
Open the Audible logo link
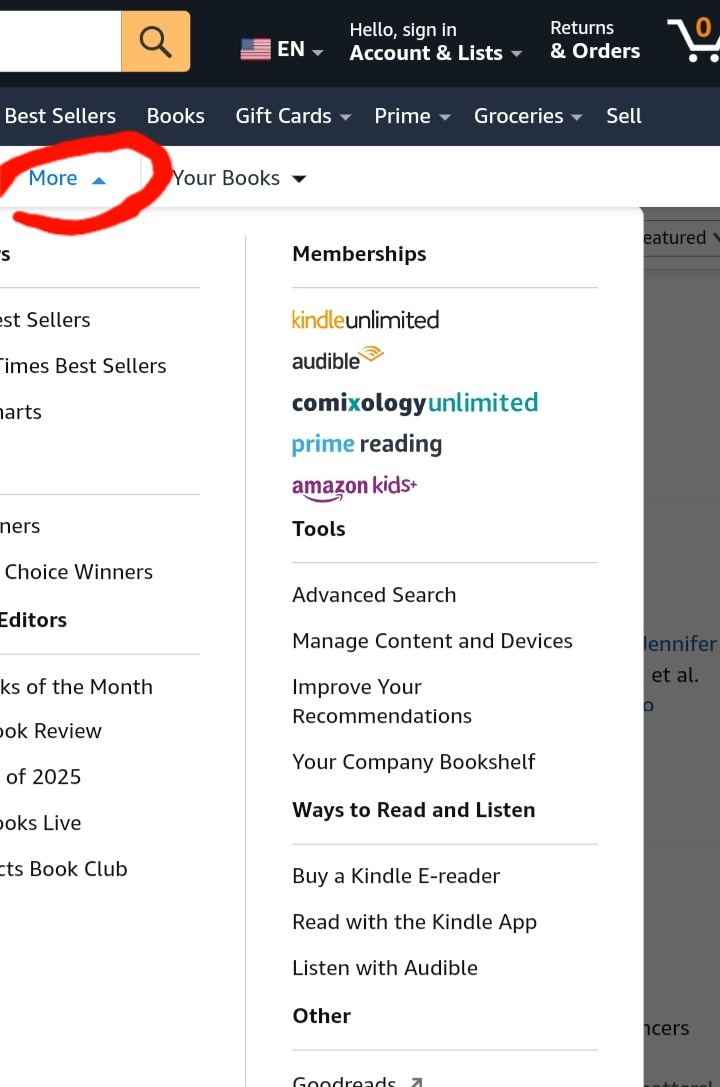337,359
